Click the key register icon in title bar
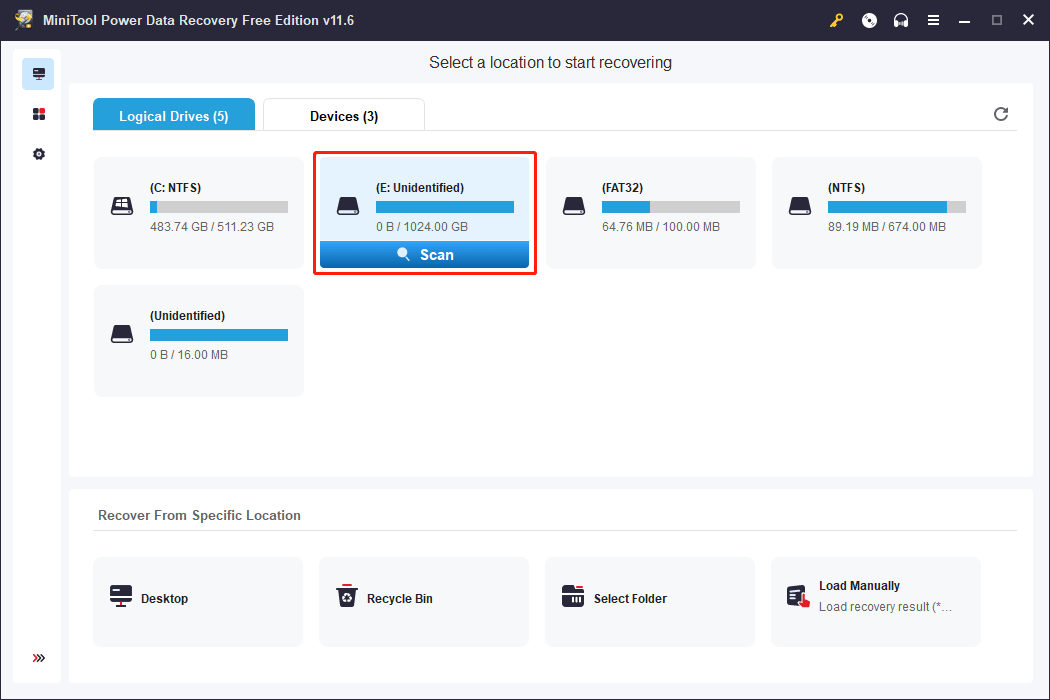Viewport: 1050px width, 700px height. point(836,21)
